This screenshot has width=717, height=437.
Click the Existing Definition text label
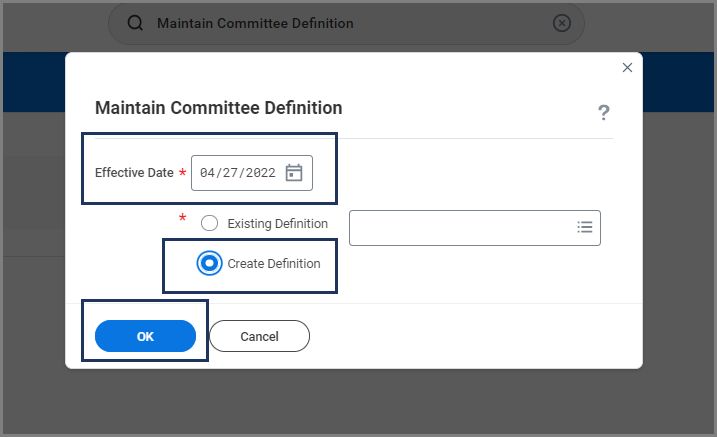click(277, 224)
